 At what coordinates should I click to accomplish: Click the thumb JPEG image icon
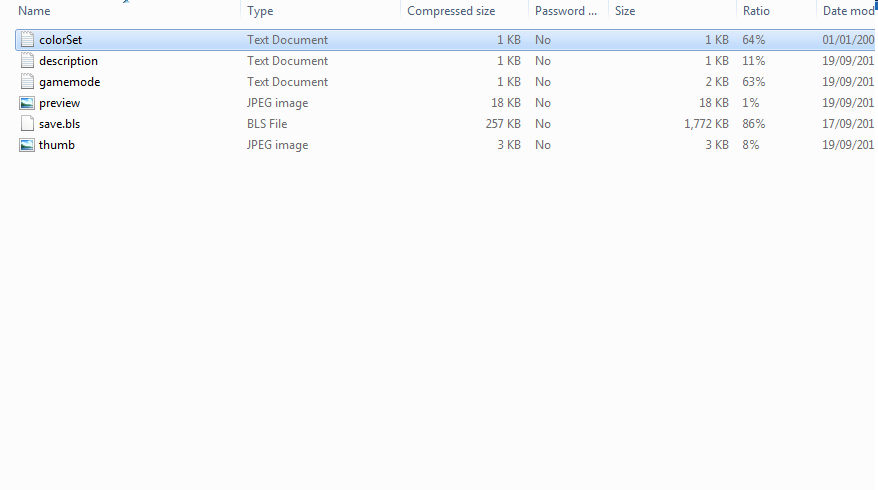tap(27, 145)
